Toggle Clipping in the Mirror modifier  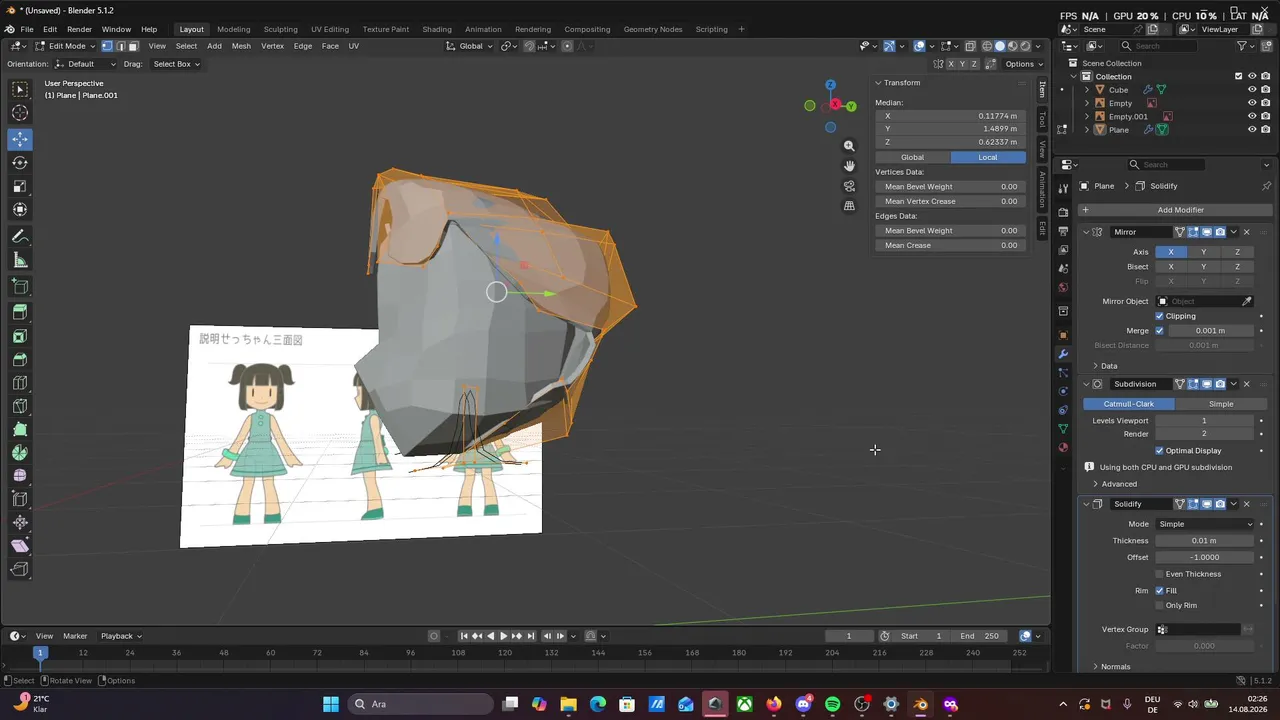pos(1159,316)
